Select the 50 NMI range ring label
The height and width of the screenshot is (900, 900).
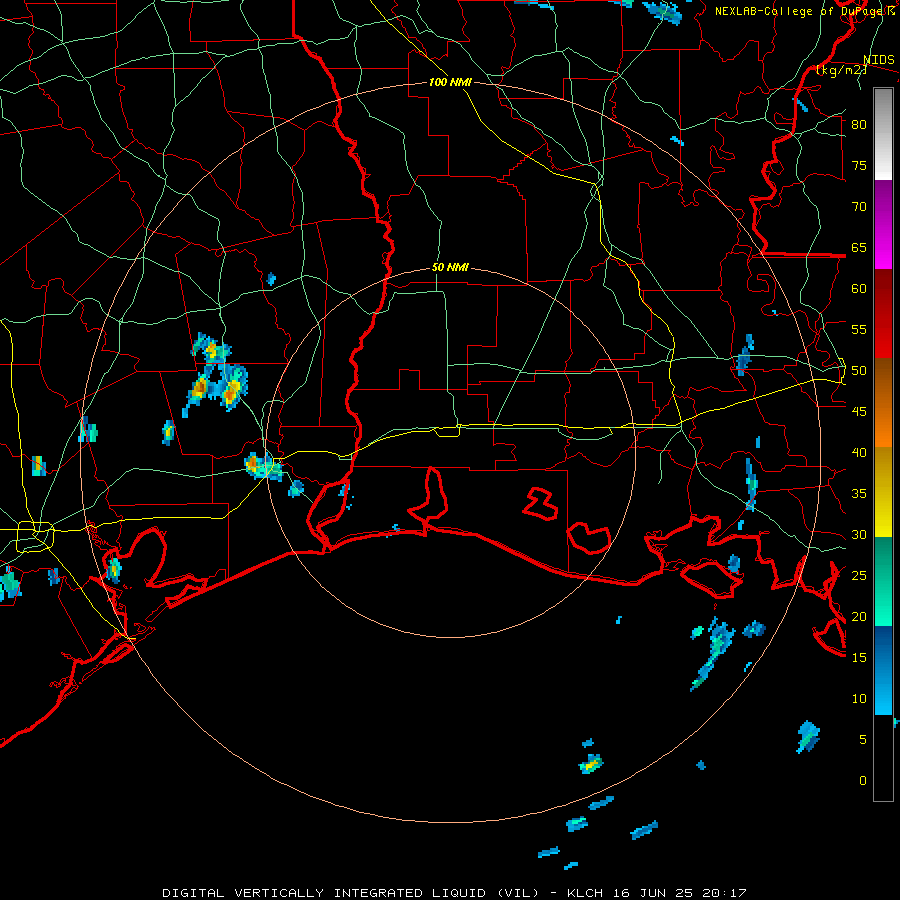451,267
